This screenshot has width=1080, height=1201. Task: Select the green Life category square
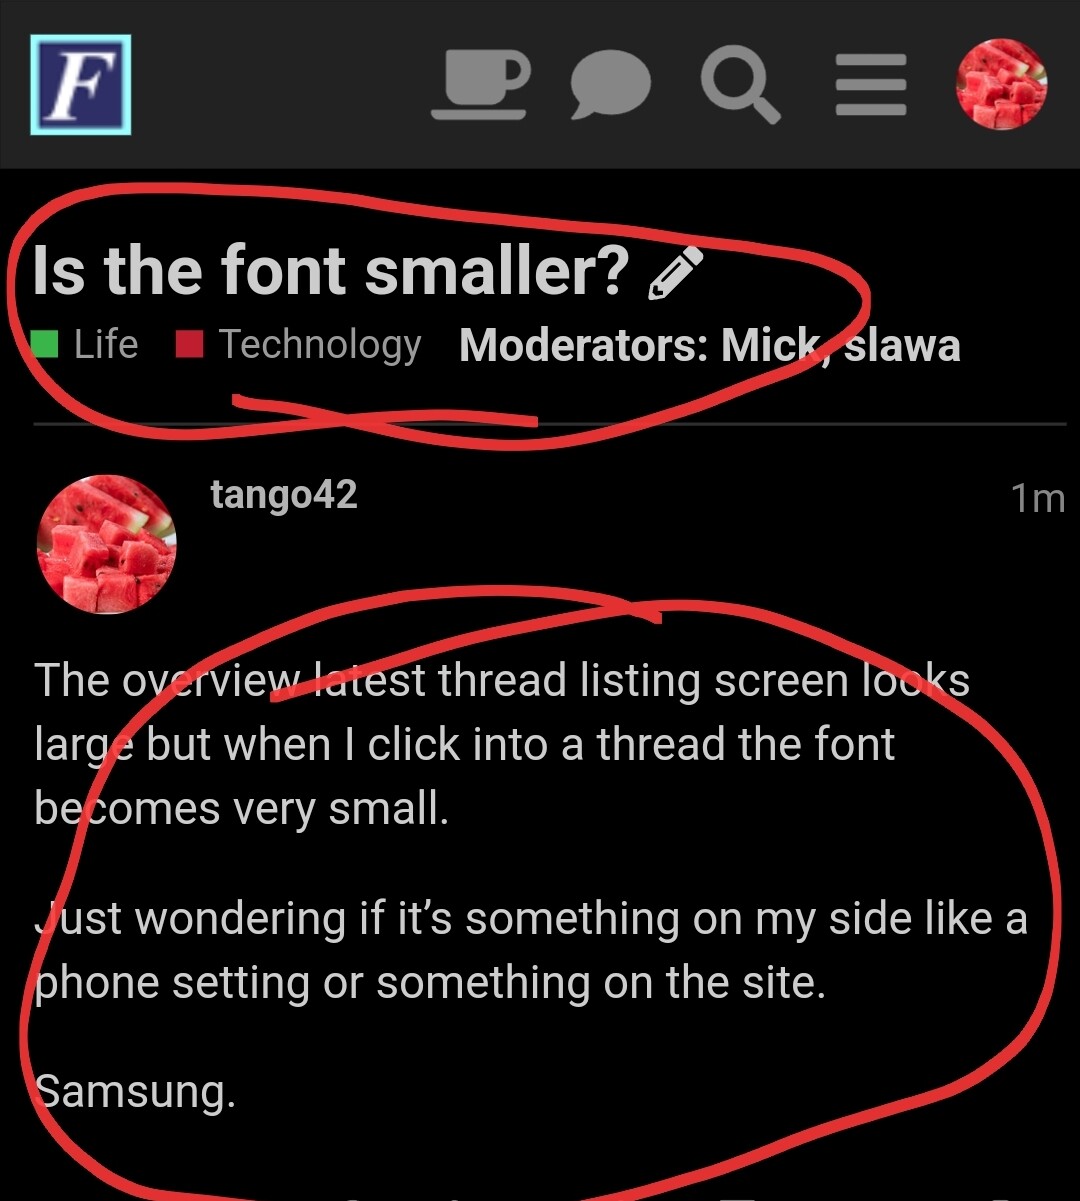click(45, 345)
